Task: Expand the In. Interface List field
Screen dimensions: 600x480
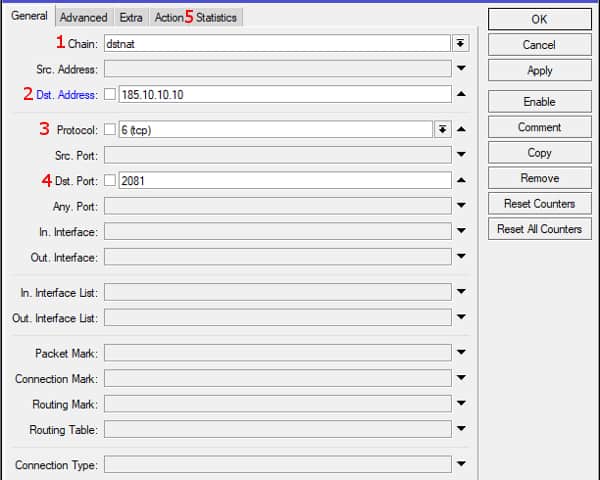Action: pos(461,292)
